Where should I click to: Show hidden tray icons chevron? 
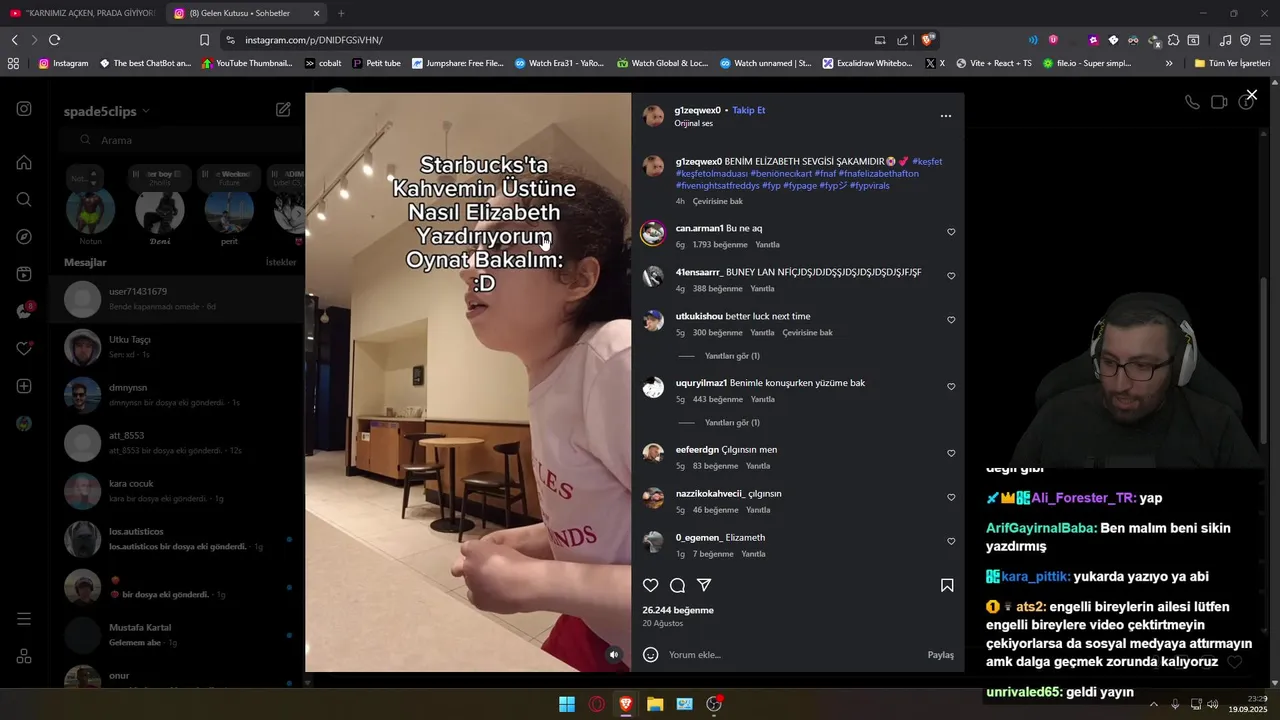(x=1154, y=704)
